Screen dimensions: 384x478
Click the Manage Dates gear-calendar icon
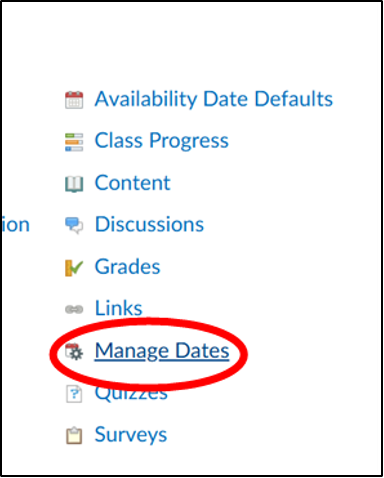pos(74,352)
